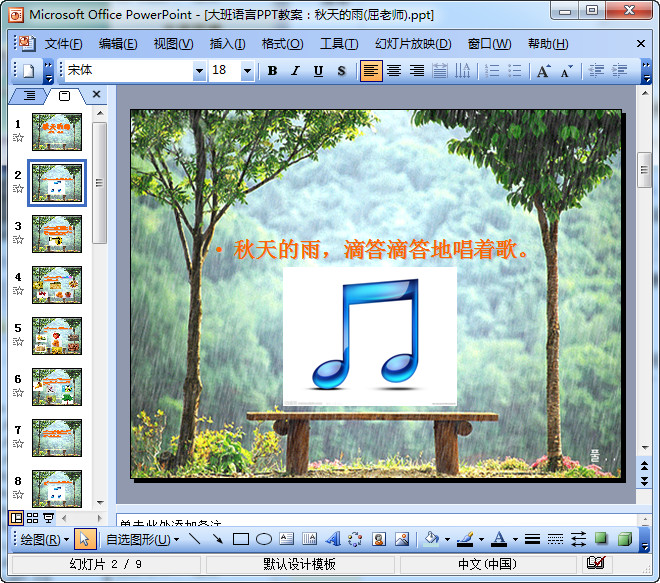Open the font size dropdown

pos(248,71)
